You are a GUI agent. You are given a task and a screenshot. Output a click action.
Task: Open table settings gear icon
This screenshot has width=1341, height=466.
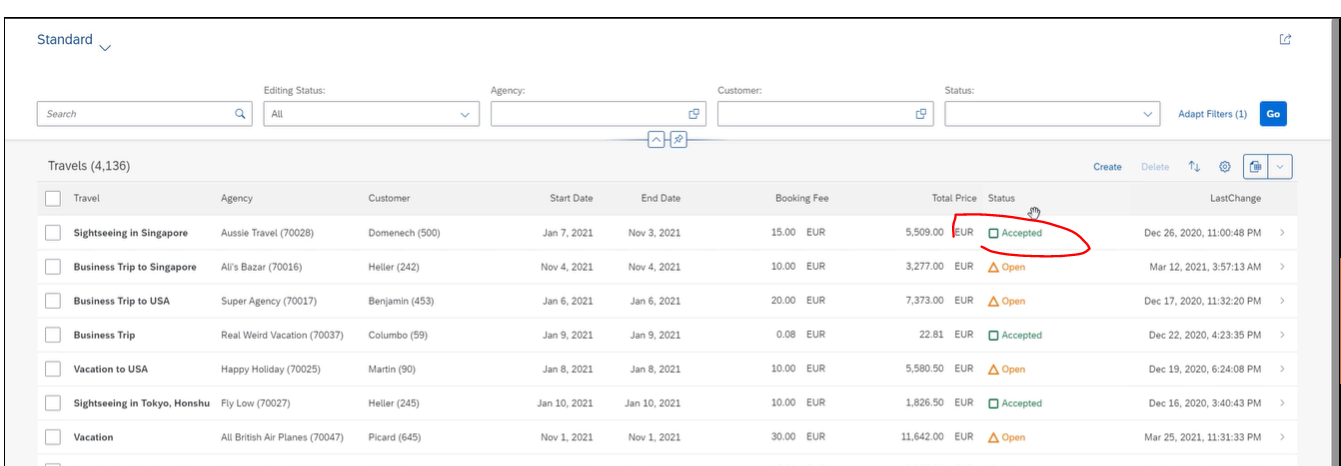click(x=1224, y=167)
